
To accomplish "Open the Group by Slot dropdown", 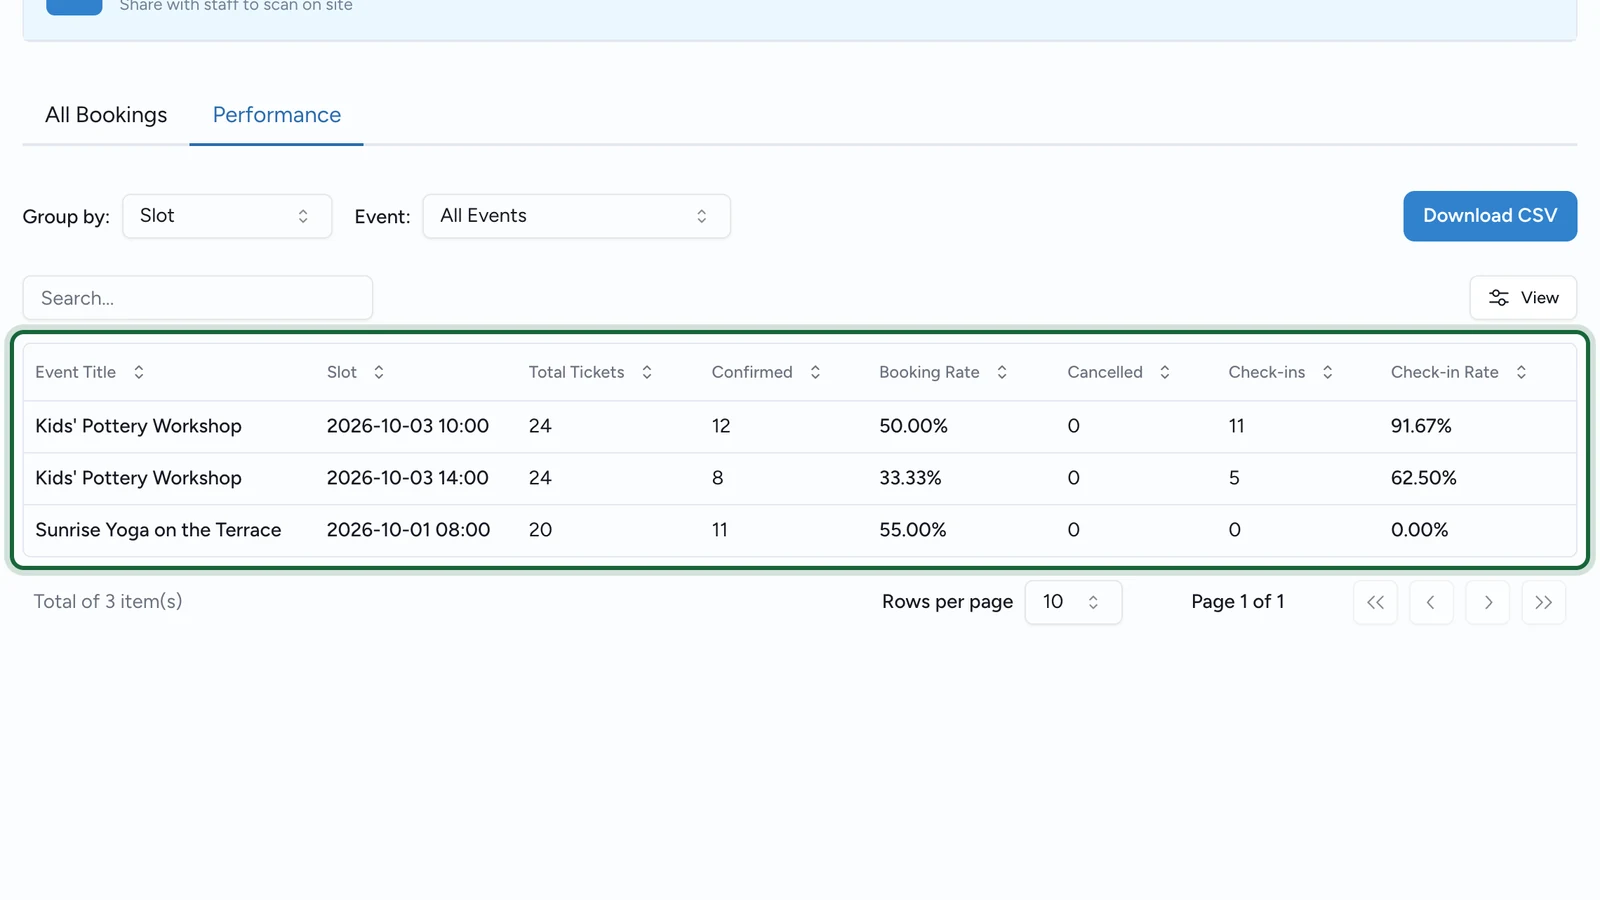I will click(227, 216).
